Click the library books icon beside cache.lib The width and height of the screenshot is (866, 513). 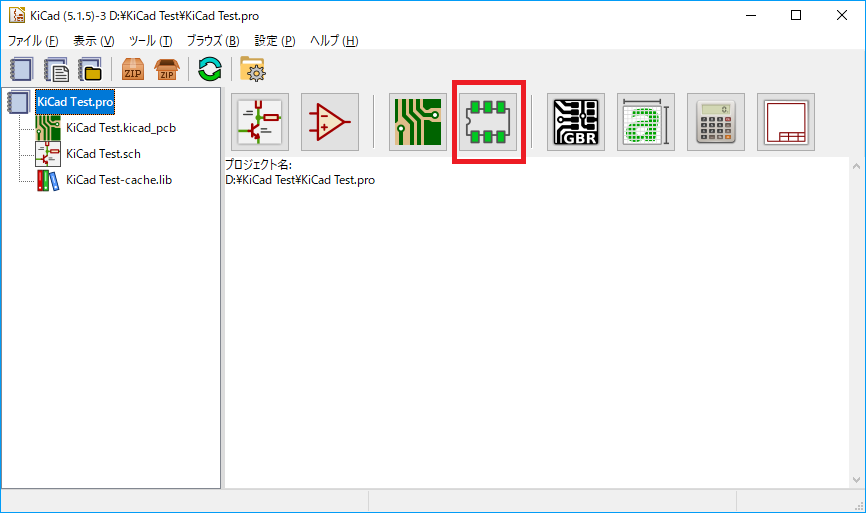[x=48, y=180]
